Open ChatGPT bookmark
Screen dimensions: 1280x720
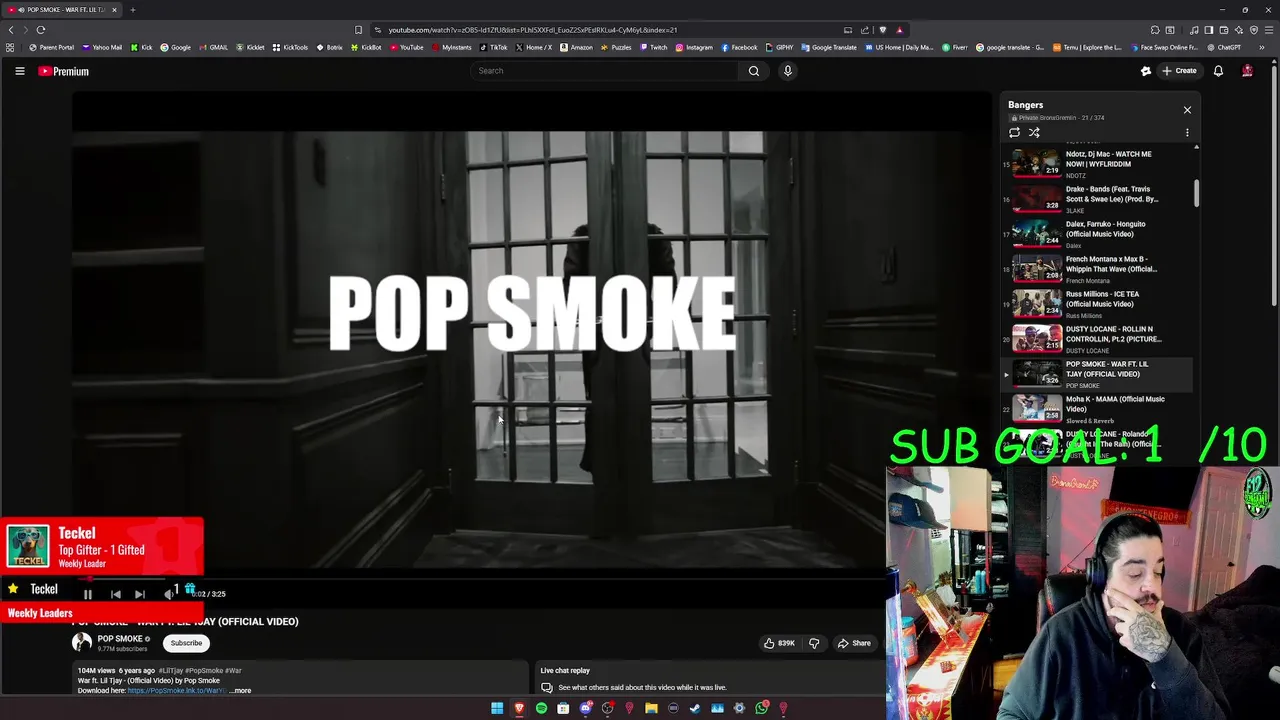(x=1224, y=47)
